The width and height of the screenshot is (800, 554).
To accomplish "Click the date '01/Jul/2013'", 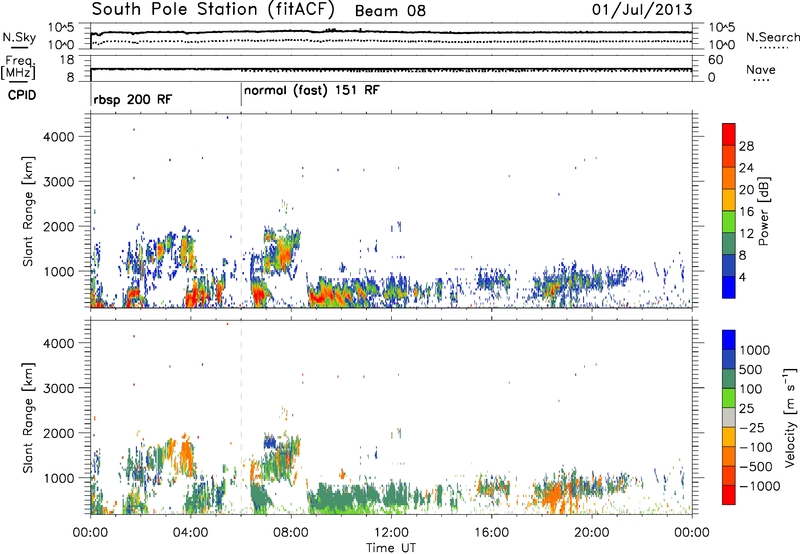I will point(642,10).
